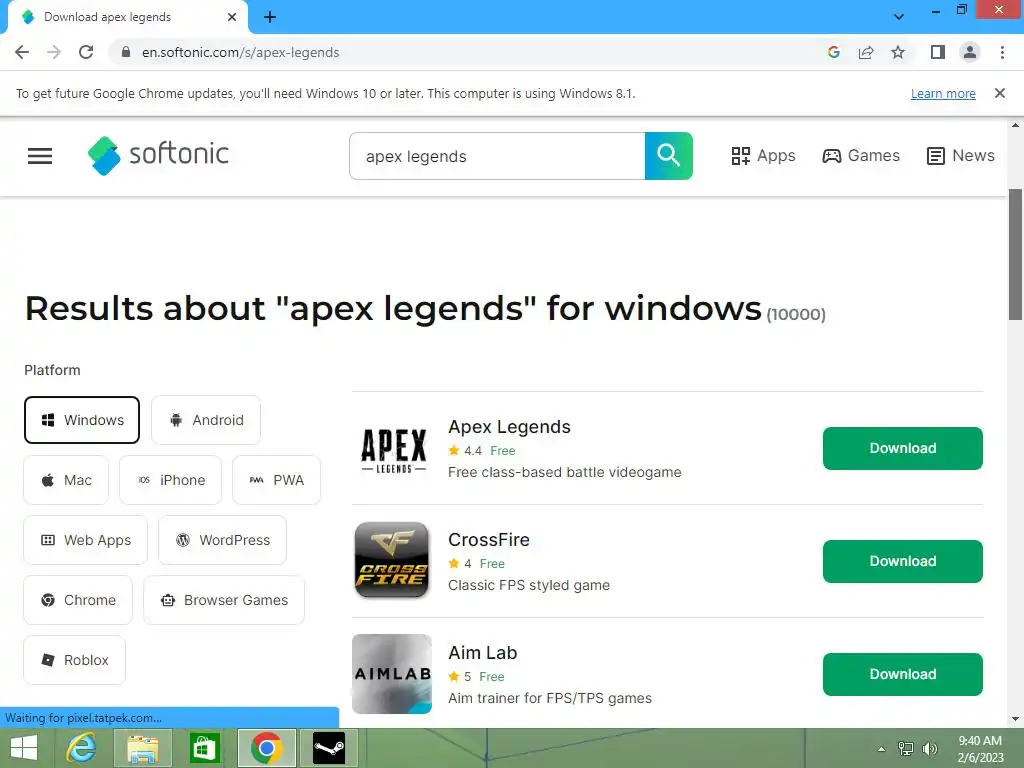Select the WordPress platform filter

click(x=222, y=540)
